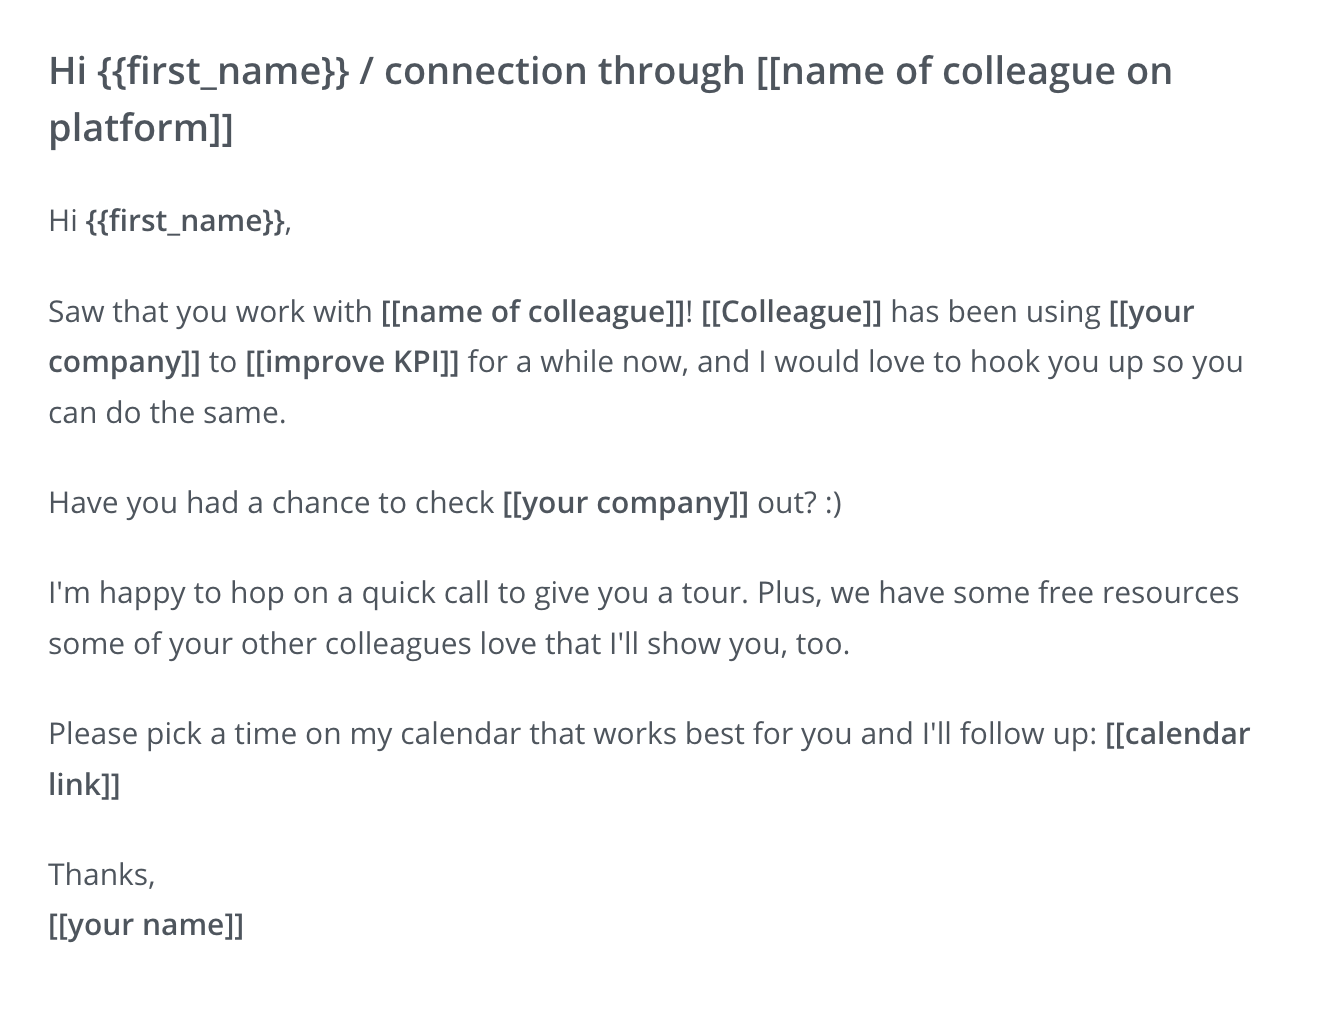Click the line 'can do the same.'
This screenshot has height=1036, width=1342.
tap(167, 412)
